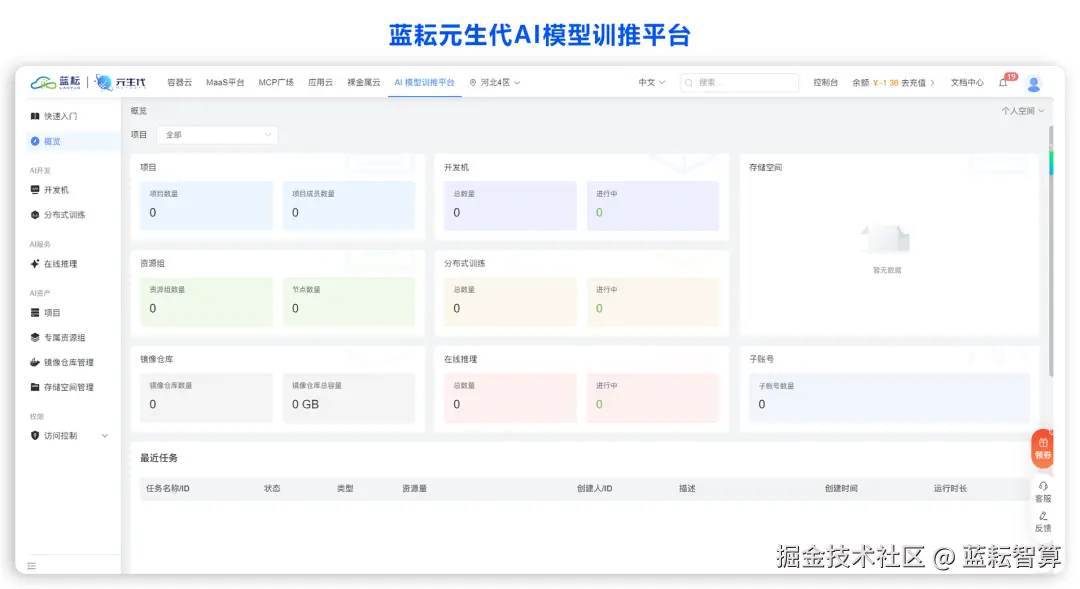The width and height of the screenshot is (1080, 589).
Task: Open notifications bell with badge 19
Action: click(x=1004, y=83)
